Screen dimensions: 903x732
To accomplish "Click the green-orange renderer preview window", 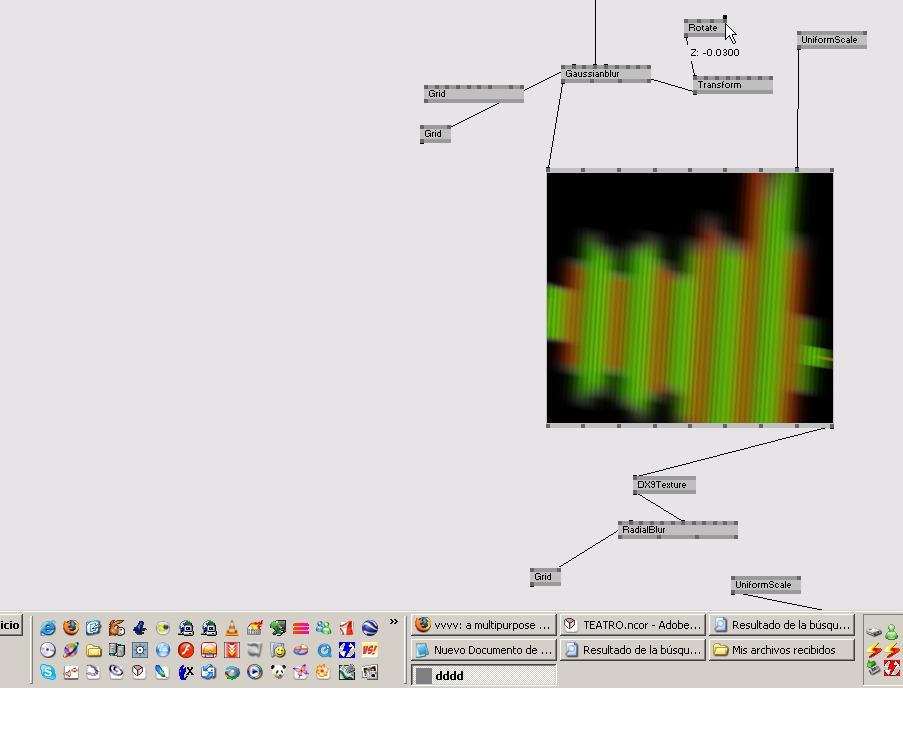I will coord(690,298).
